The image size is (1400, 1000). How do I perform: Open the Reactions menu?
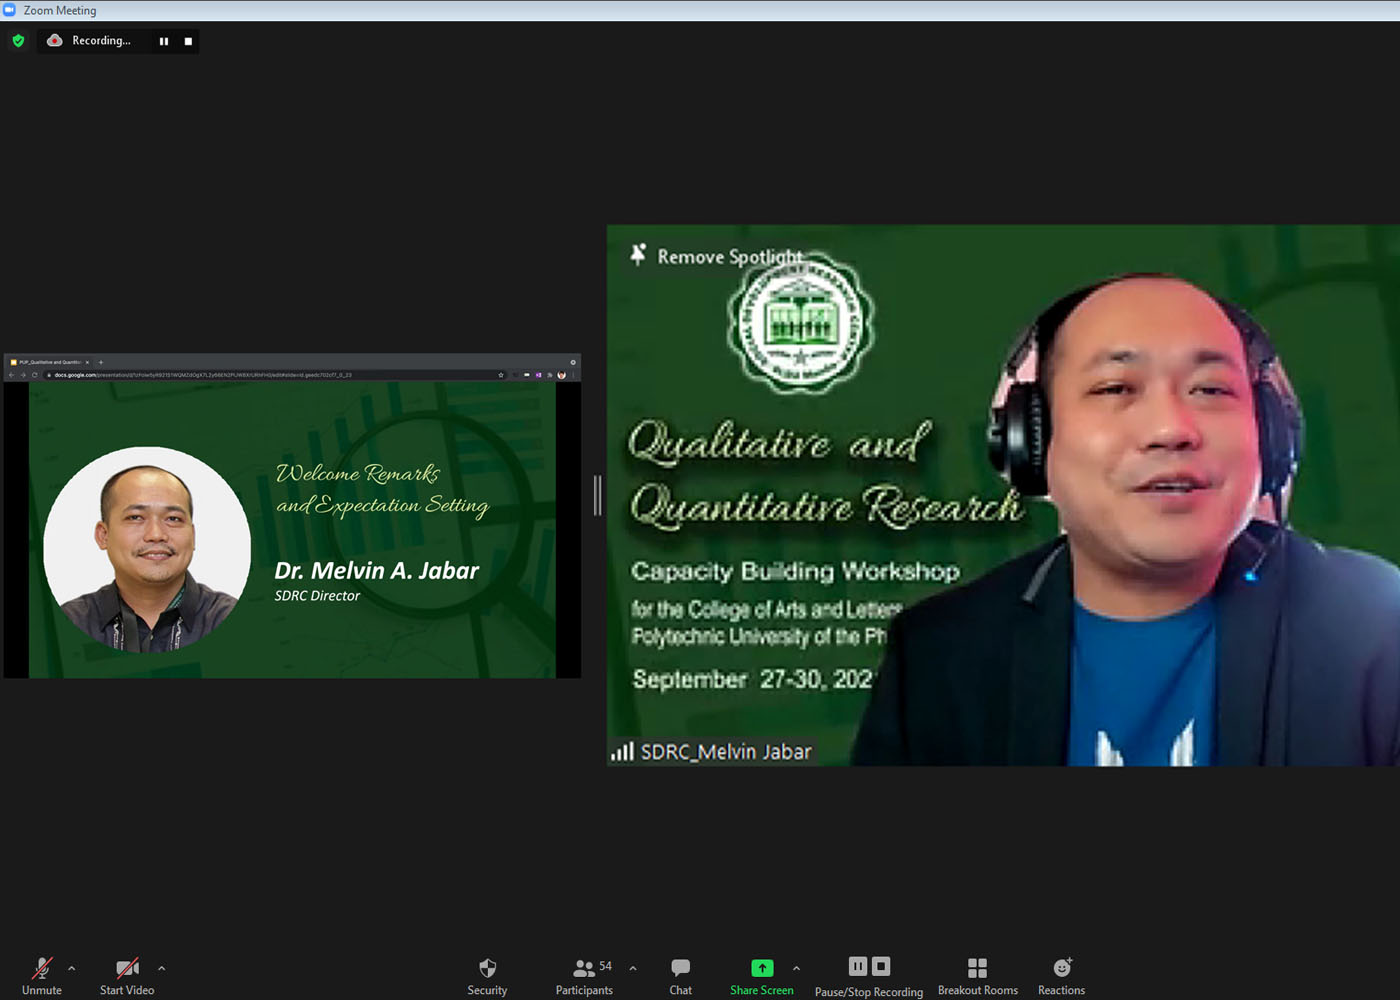(x=1061, y=975)
